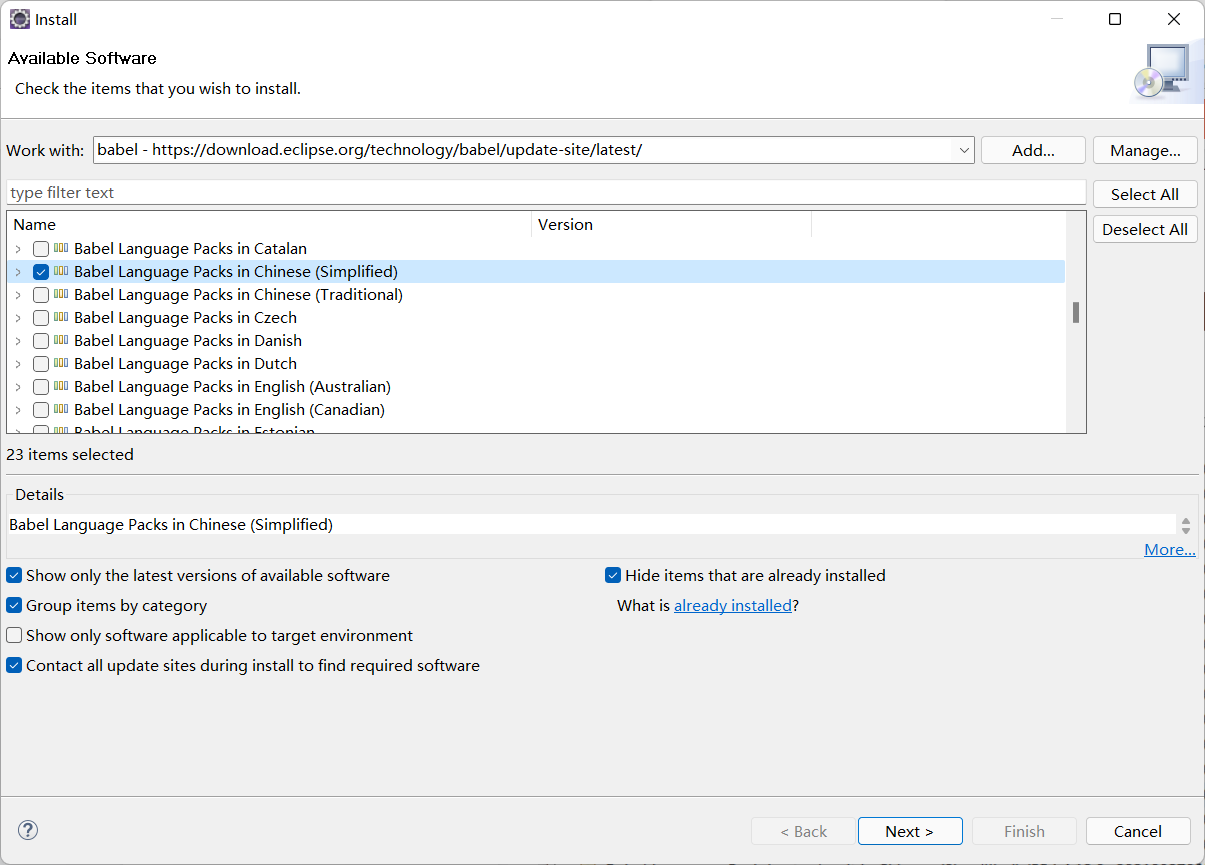Screen dimensions: 1205x865
Task: Expand the Dutch language pack node
Action: [18, 364]
